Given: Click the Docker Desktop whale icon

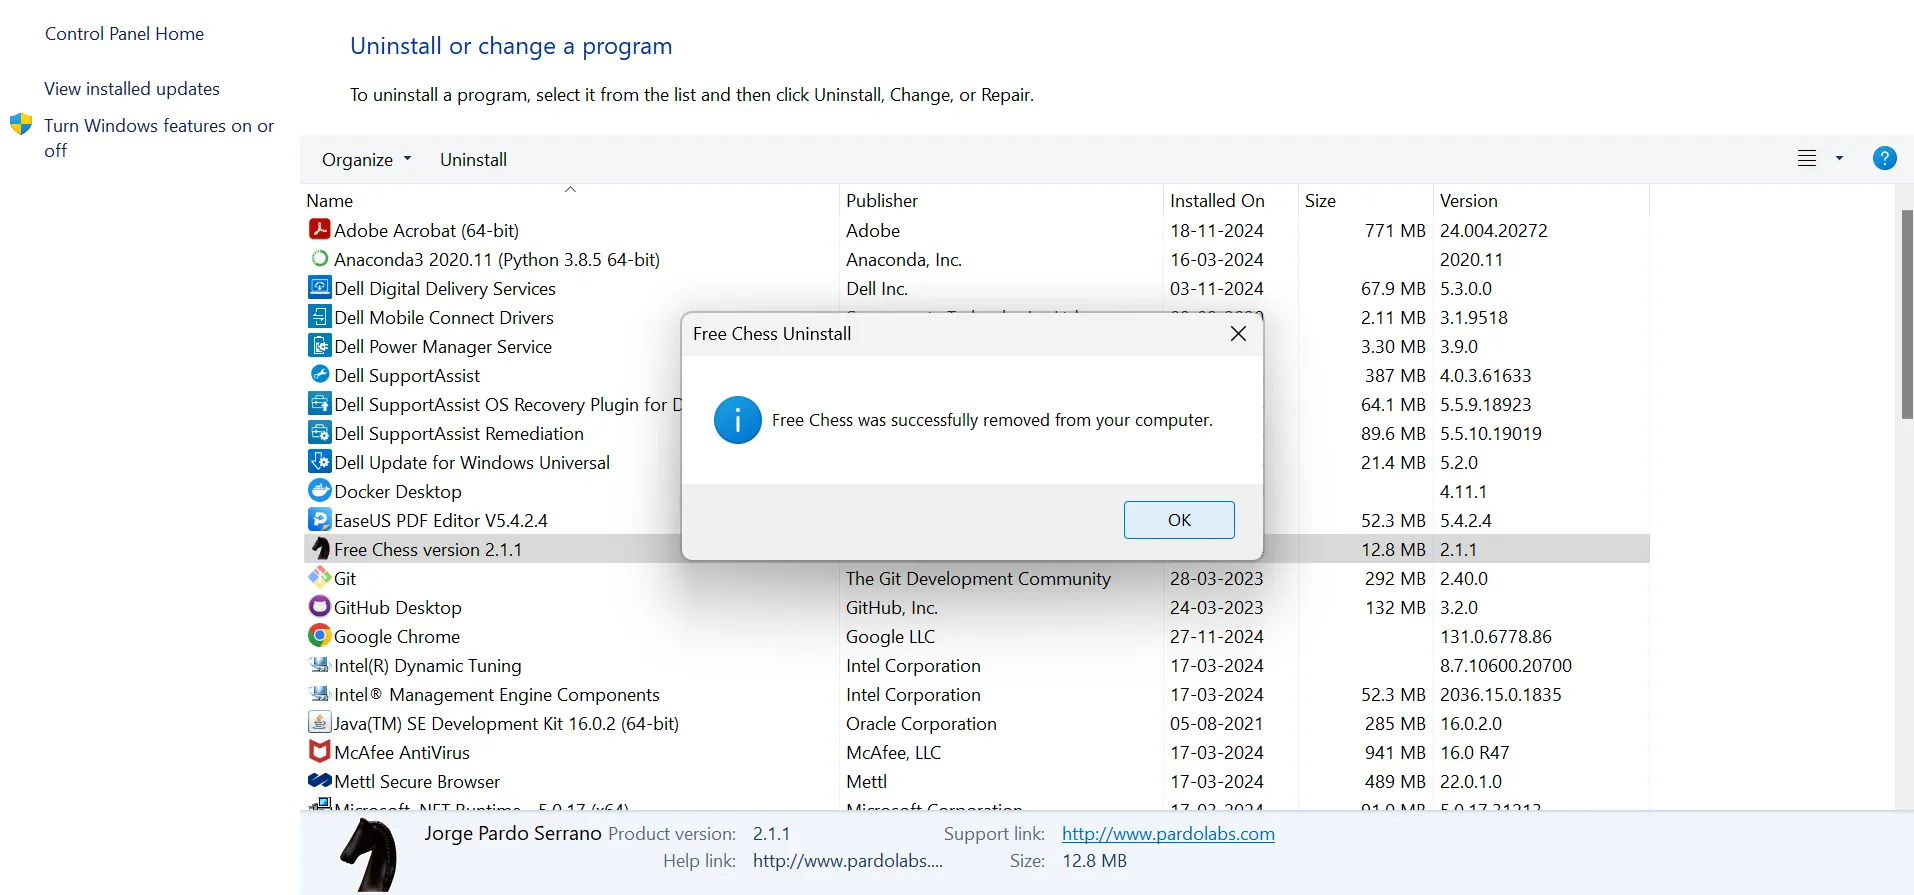Looking at the screenshot, I should pyautogui.click(x=319, y=490).
